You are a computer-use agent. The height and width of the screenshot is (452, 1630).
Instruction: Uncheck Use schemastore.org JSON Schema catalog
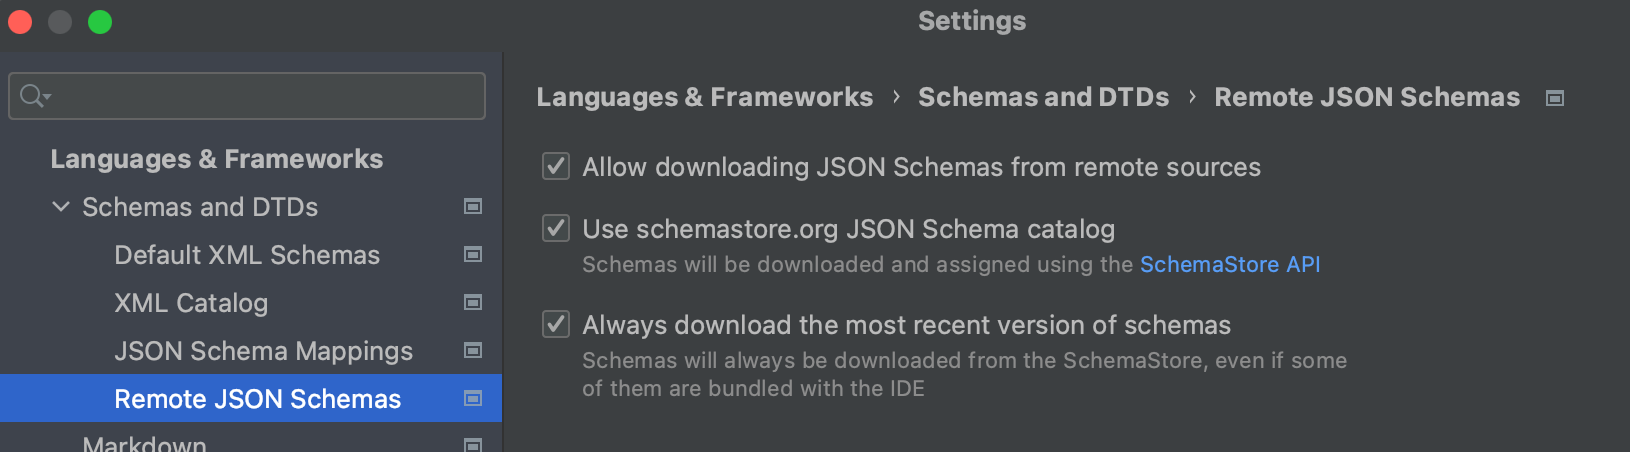pos(556,228)
